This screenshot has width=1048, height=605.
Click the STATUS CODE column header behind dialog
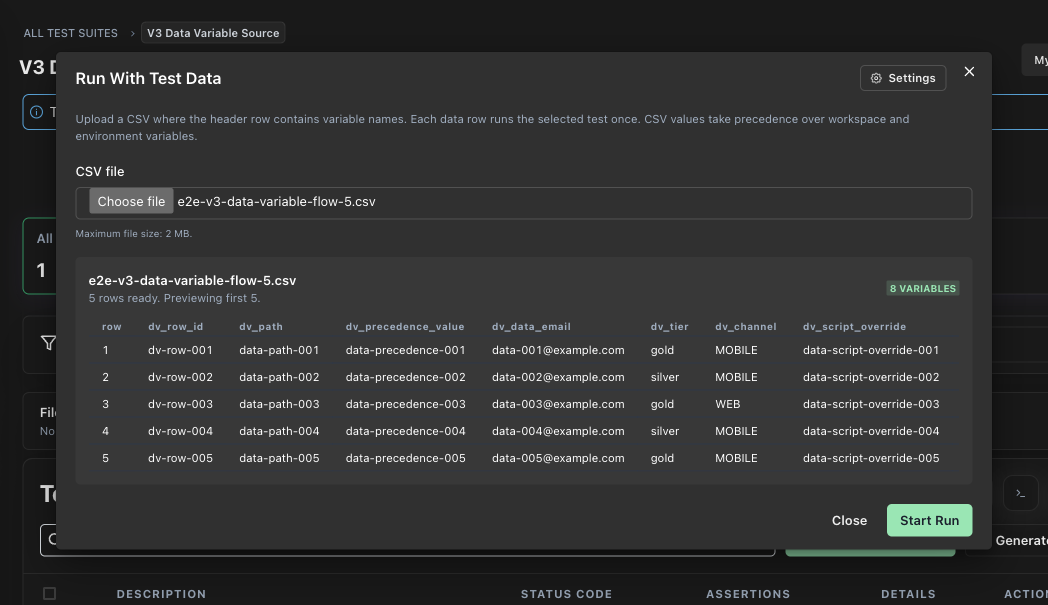pos(566,594)
